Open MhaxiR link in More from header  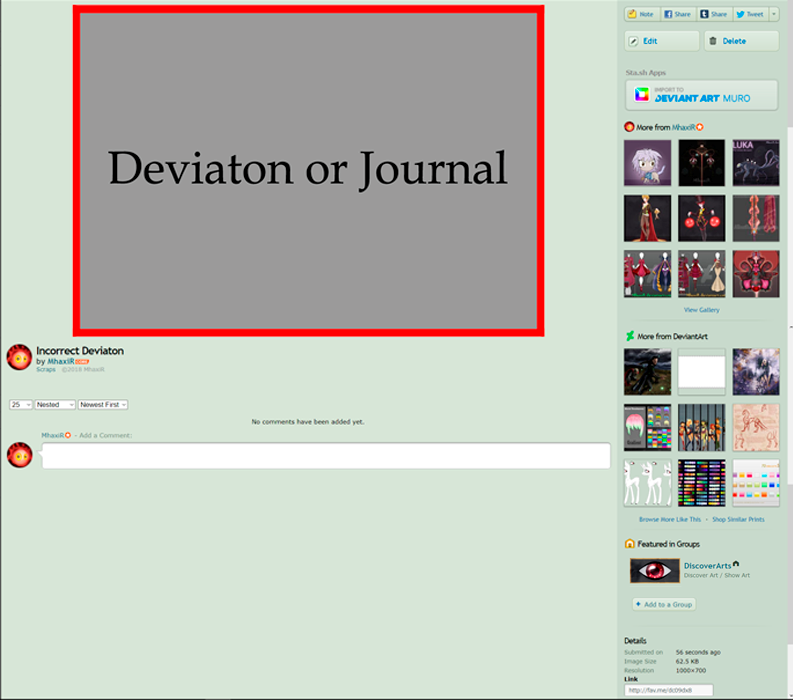(683, 127)
